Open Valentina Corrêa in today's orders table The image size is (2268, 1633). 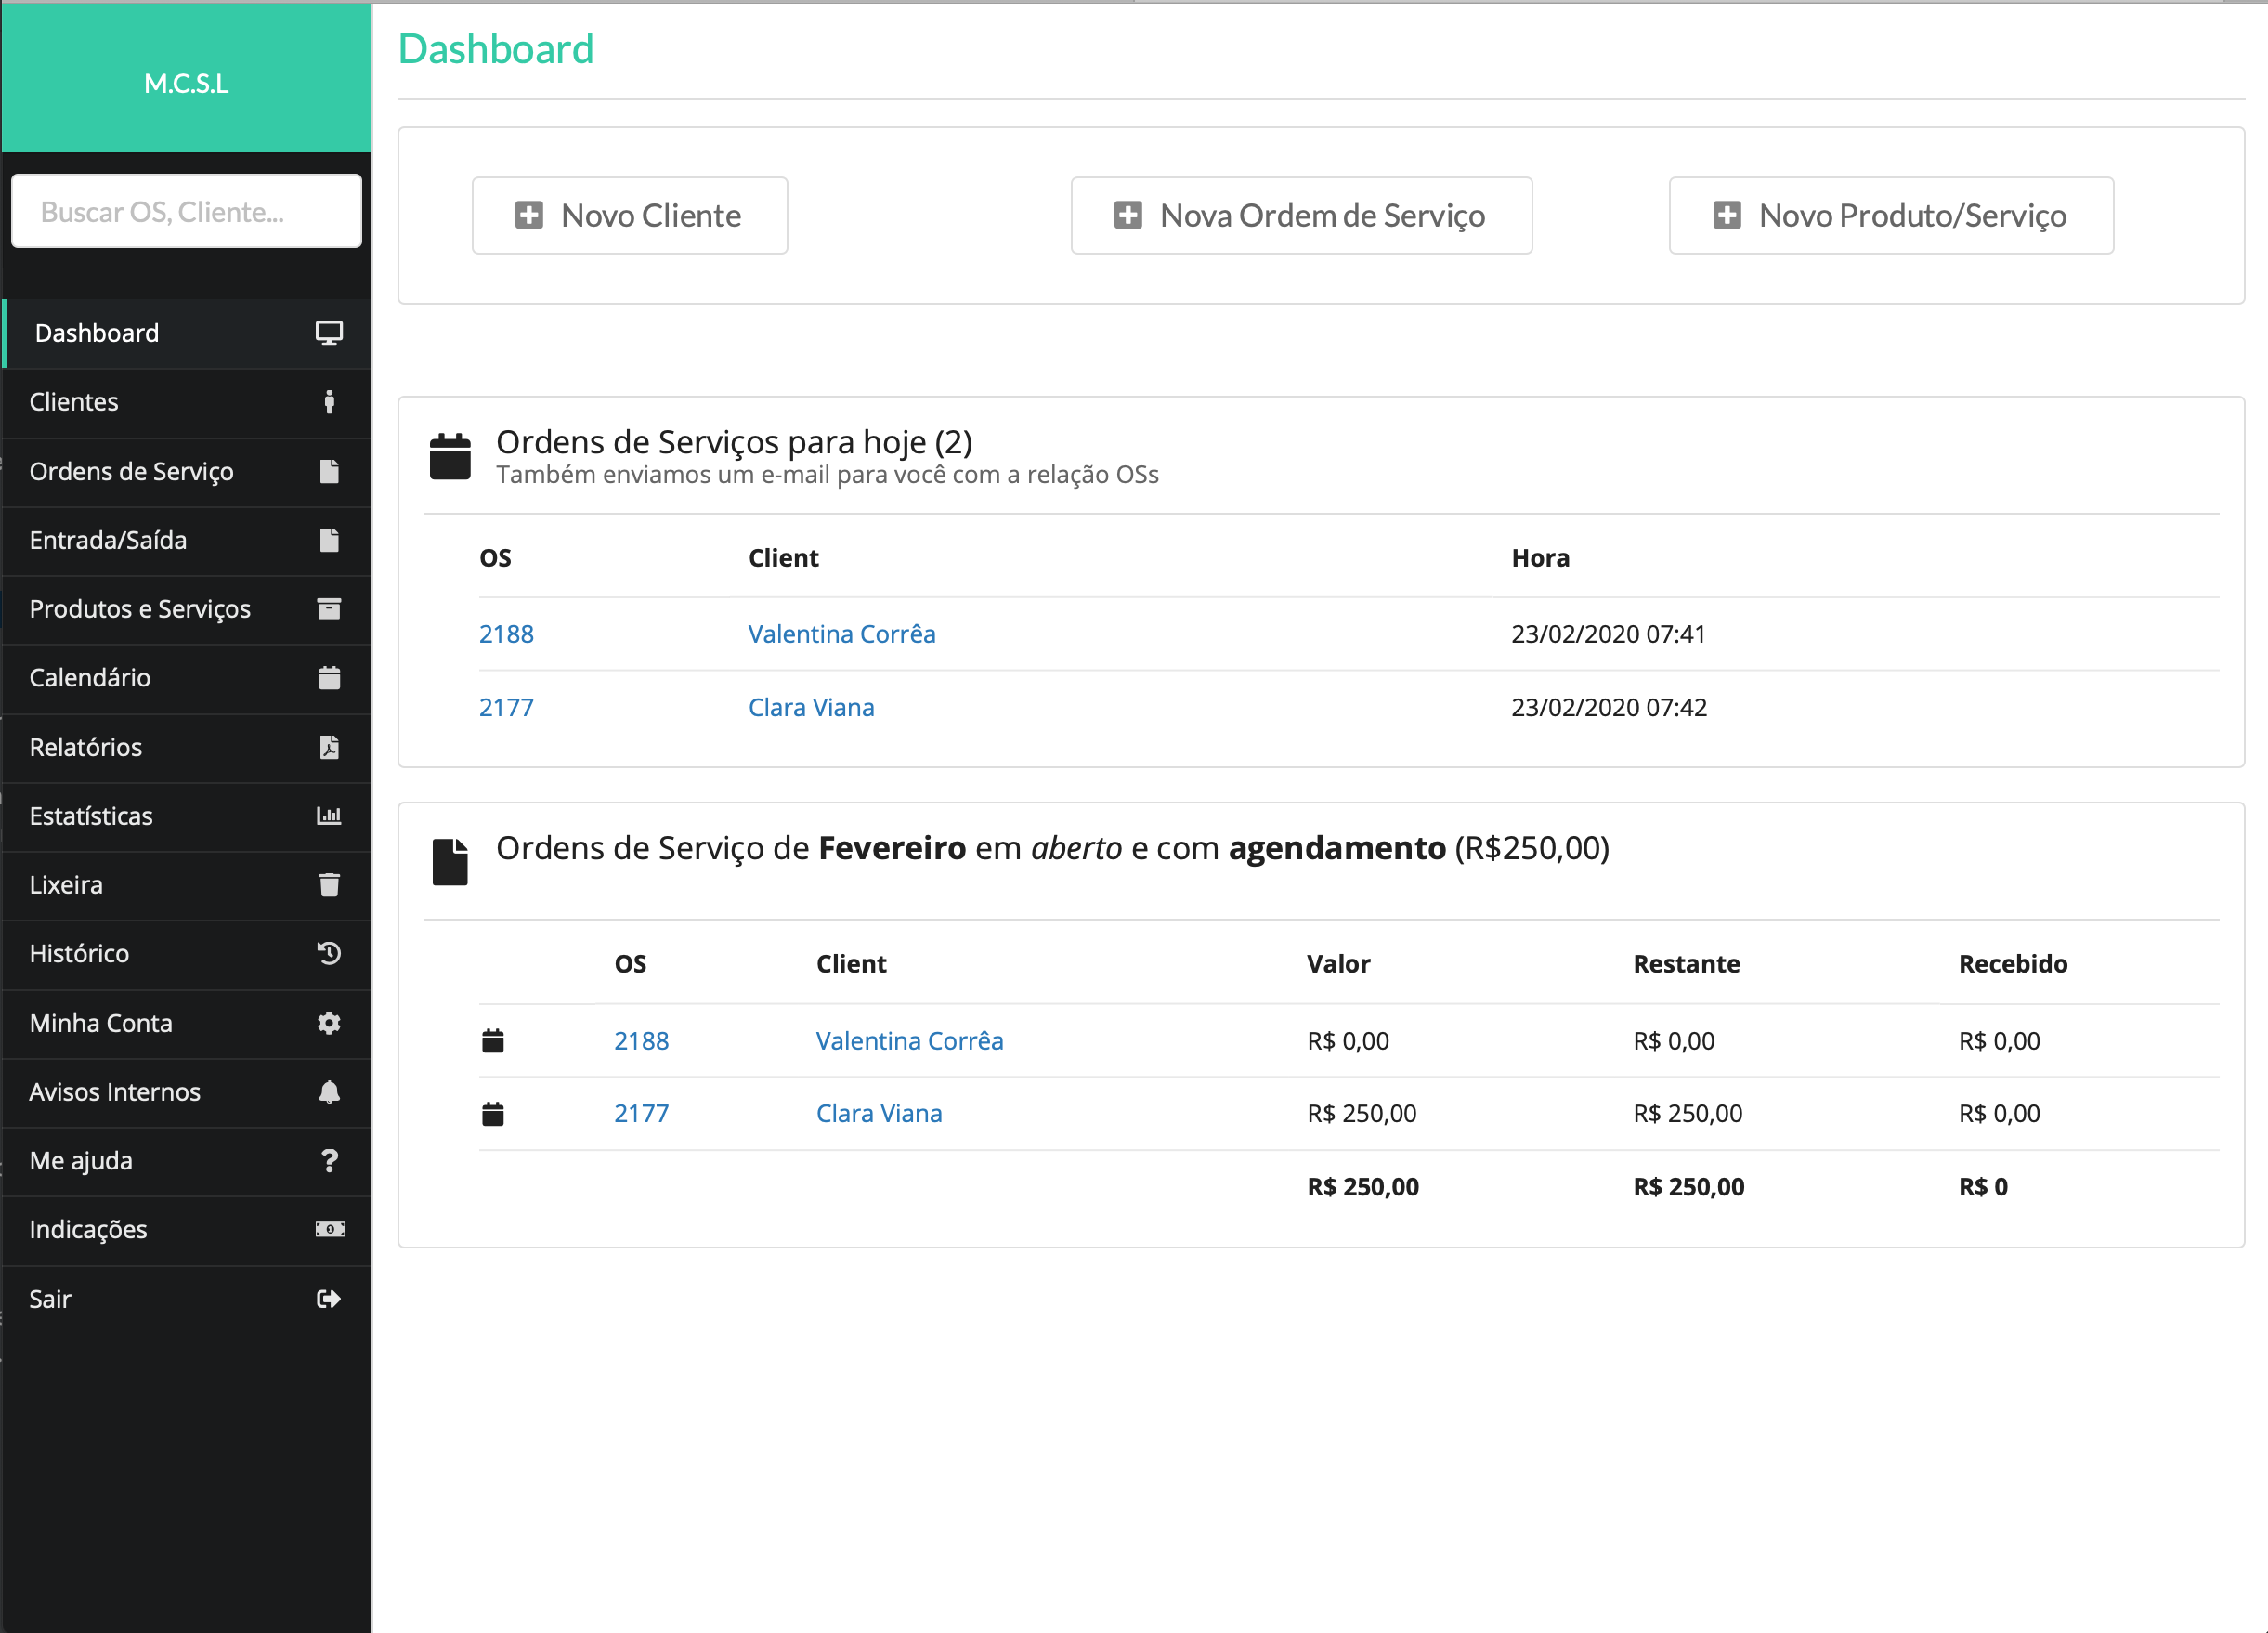coord(842,634)
